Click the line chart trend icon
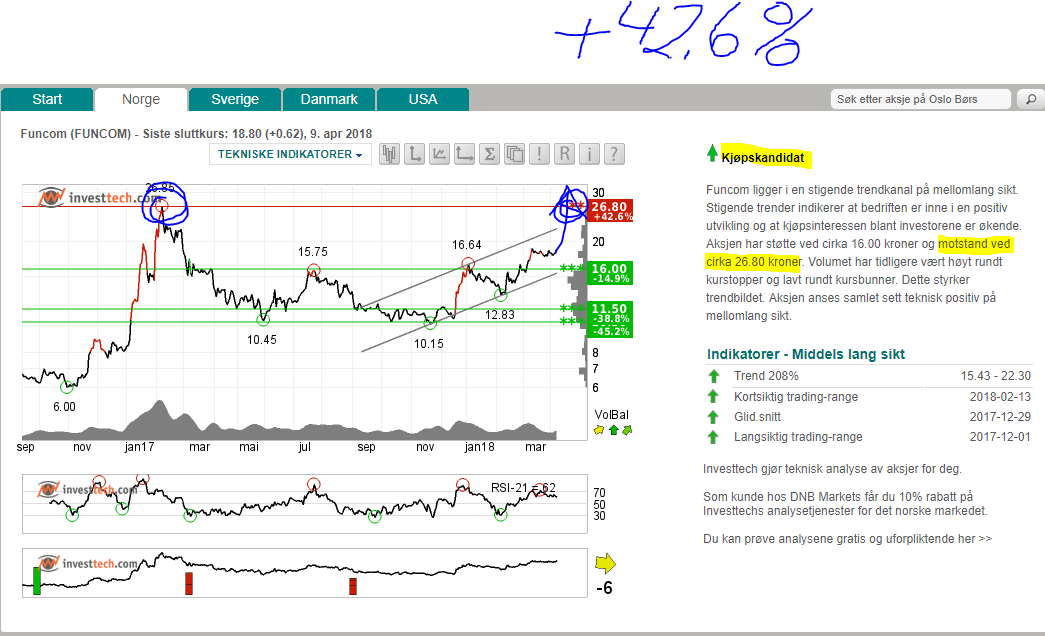 [x=439, y=154]
